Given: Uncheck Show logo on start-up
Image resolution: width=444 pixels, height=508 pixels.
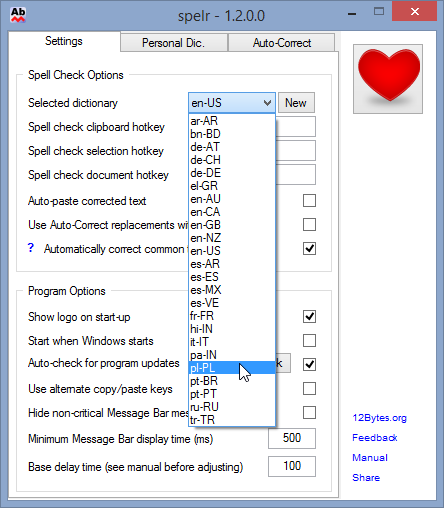Looking at the screenshot, I should coord(309,317).
